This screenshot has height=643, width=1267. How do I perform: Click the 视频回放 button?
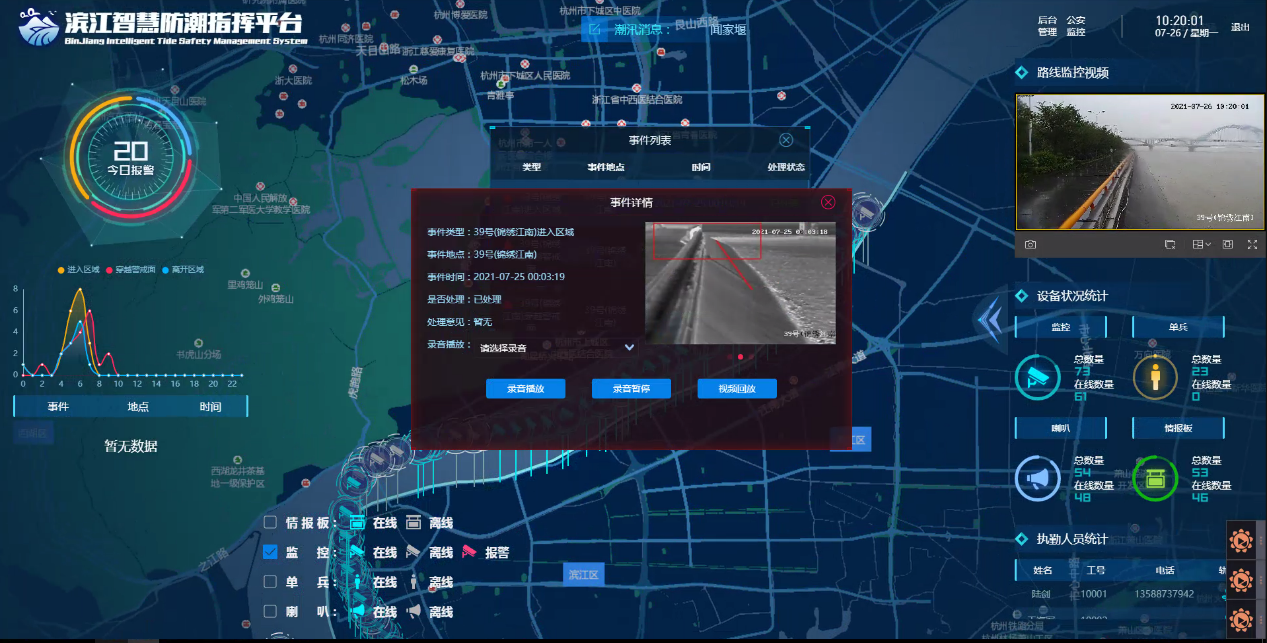pos(737,388)
